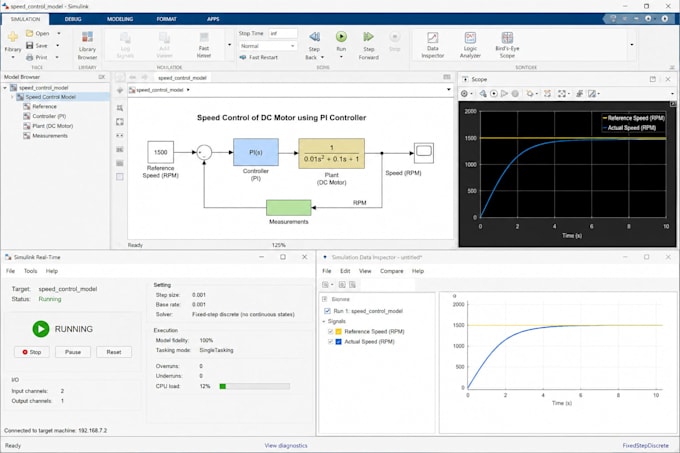Expand the Run button dropdown arrow
680x453 pixels.
pyautogui.click(x=341, y=57)
